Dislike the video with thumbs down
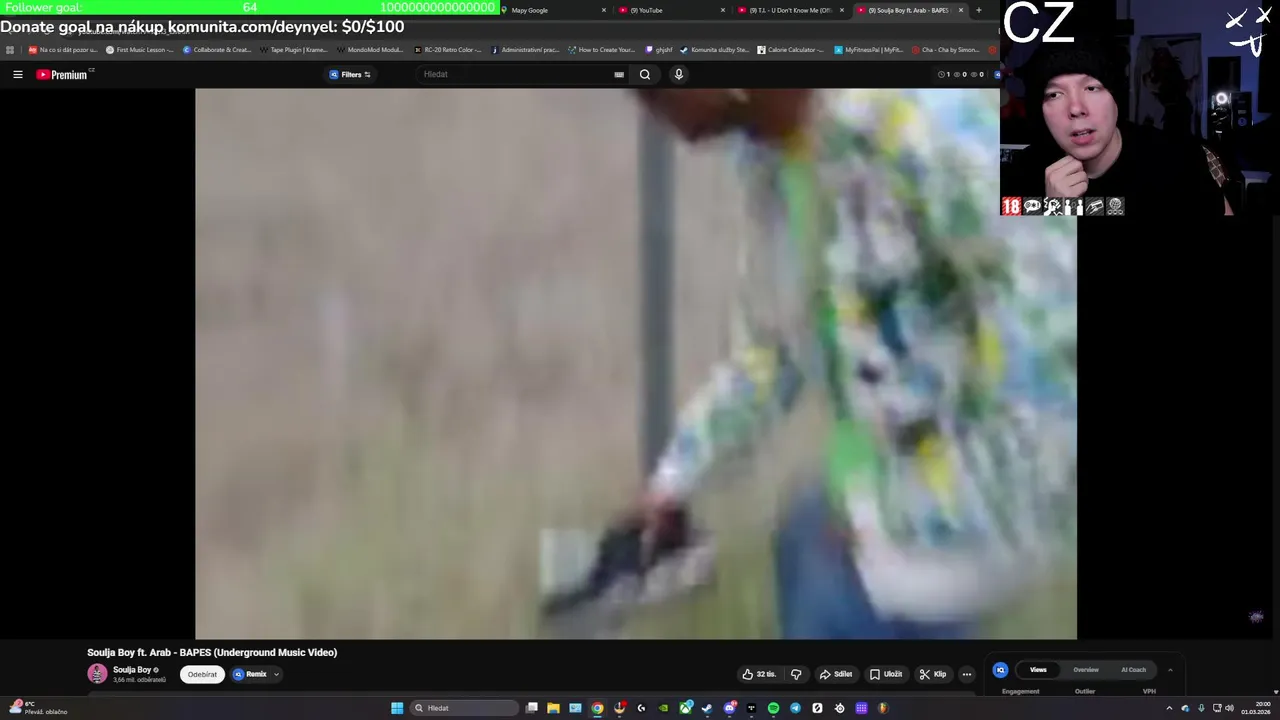This screenshot has width=1280, height=720. (796, 674)
